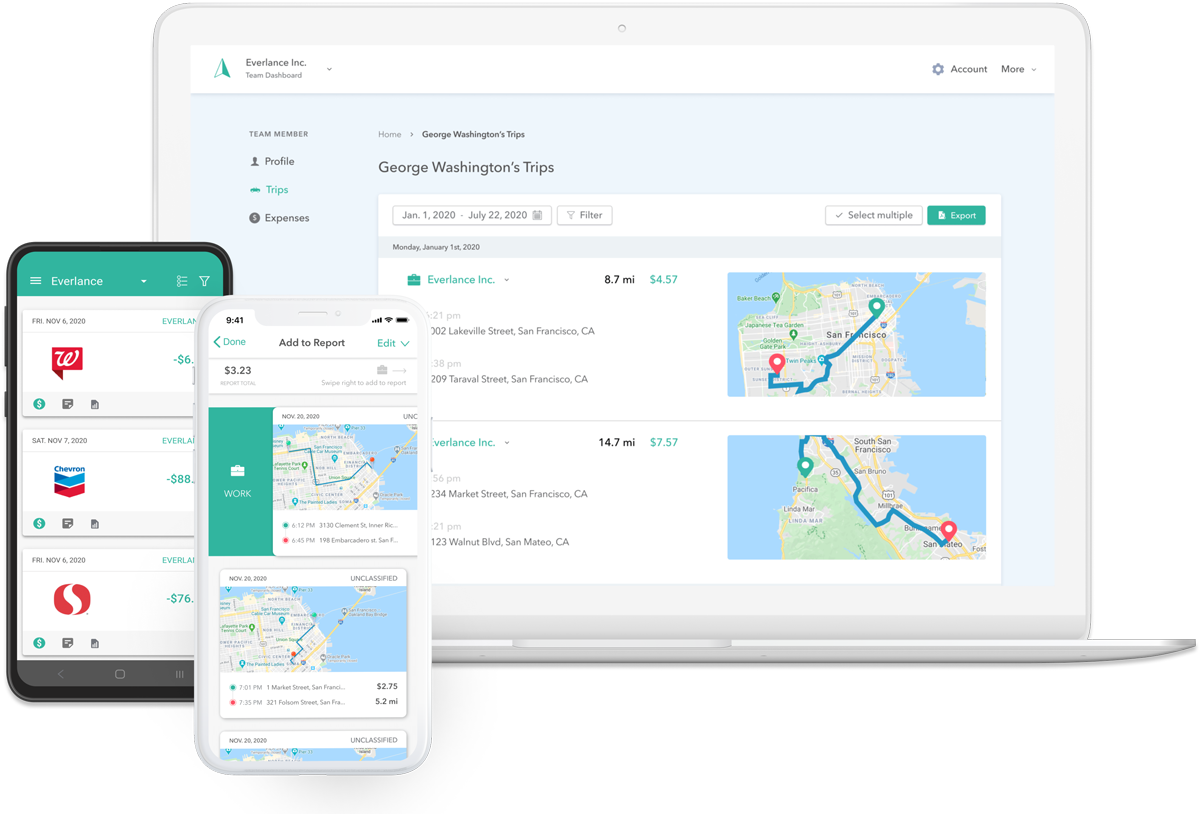Open the Everlance dropdown in the Android header

[x=143, y=281]
